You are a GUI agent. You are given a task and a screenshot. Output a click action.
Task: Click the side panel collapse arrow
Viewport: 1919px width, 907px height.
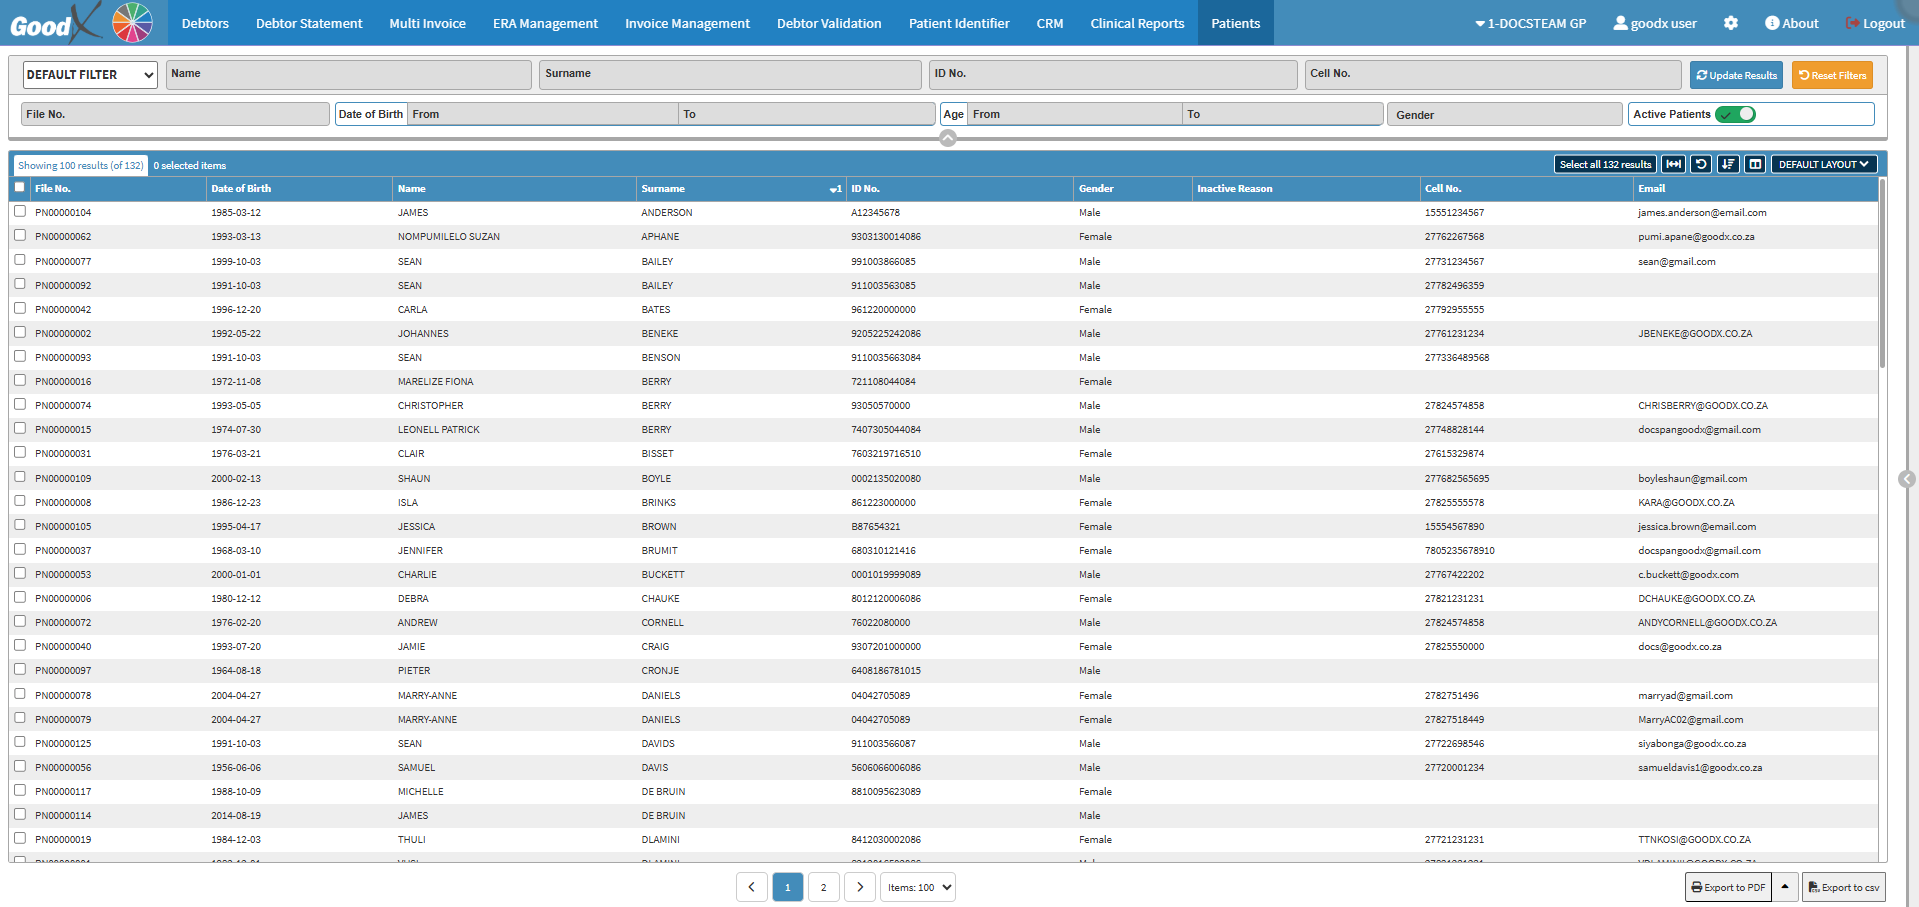point(1907,479)
